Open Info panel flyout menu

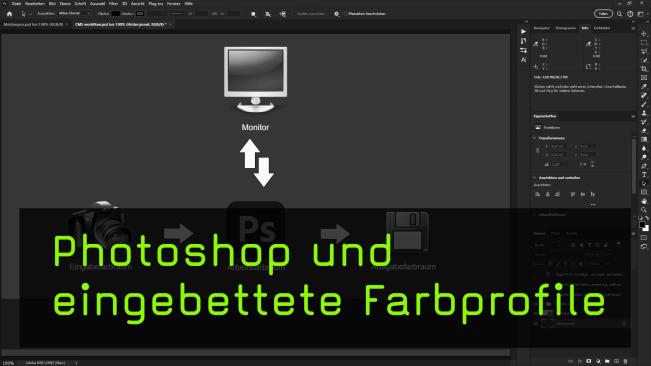(x=633, y=28)
